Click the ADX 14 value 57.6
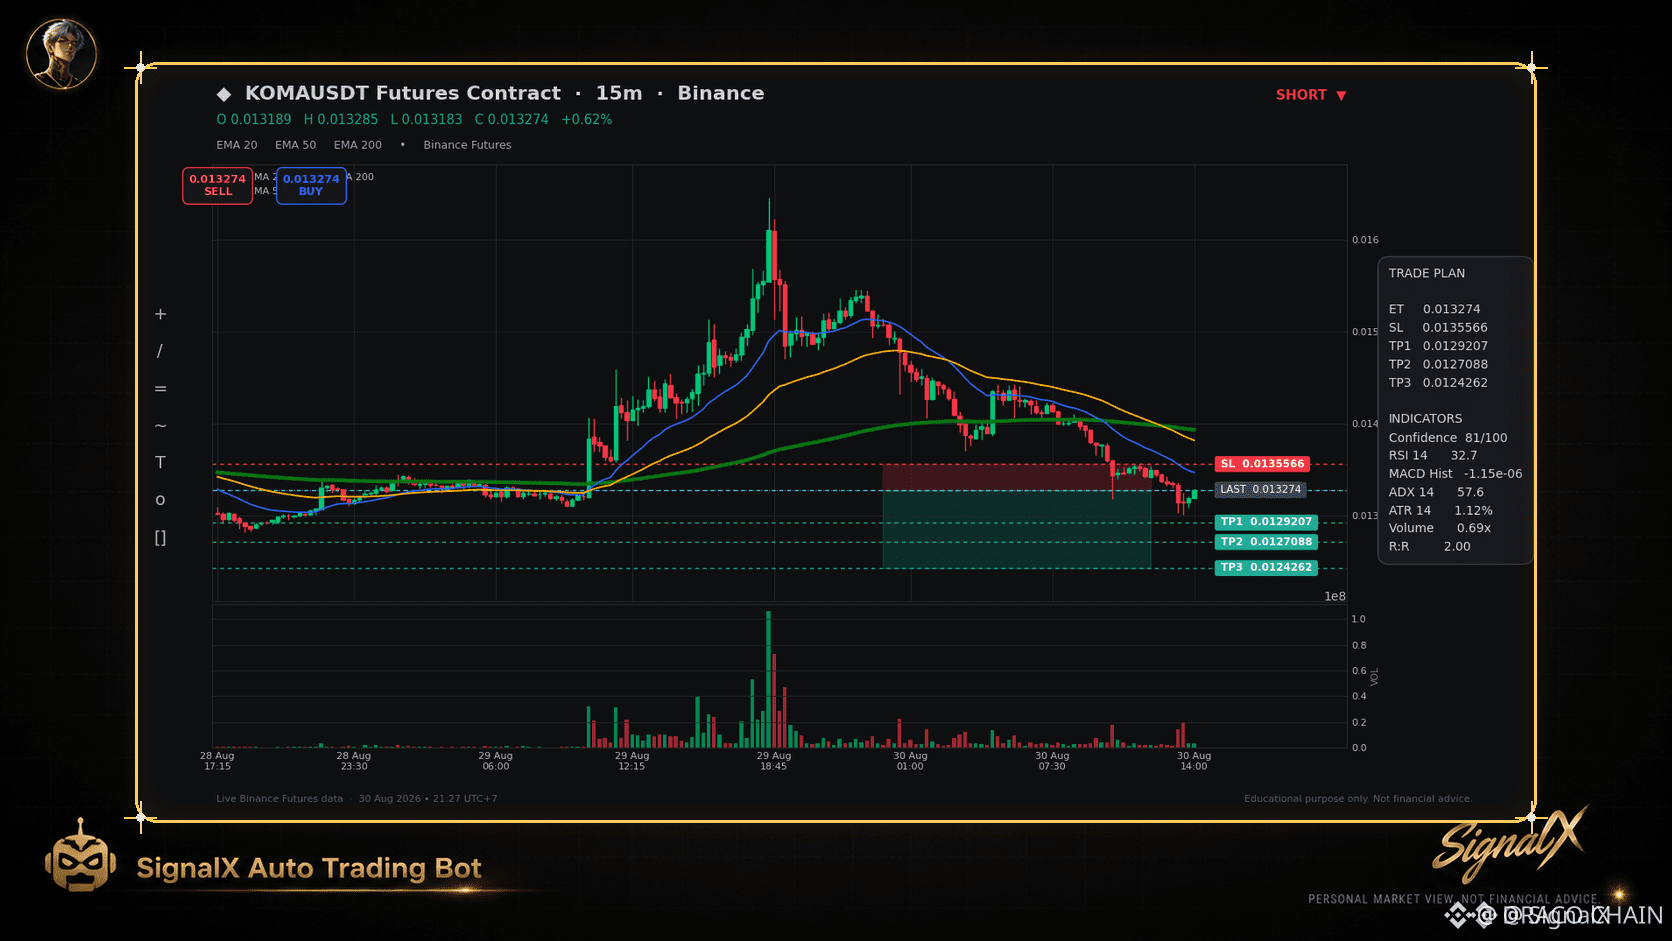The height and width of the screenshot is (941, 1672). (1470, 492)
